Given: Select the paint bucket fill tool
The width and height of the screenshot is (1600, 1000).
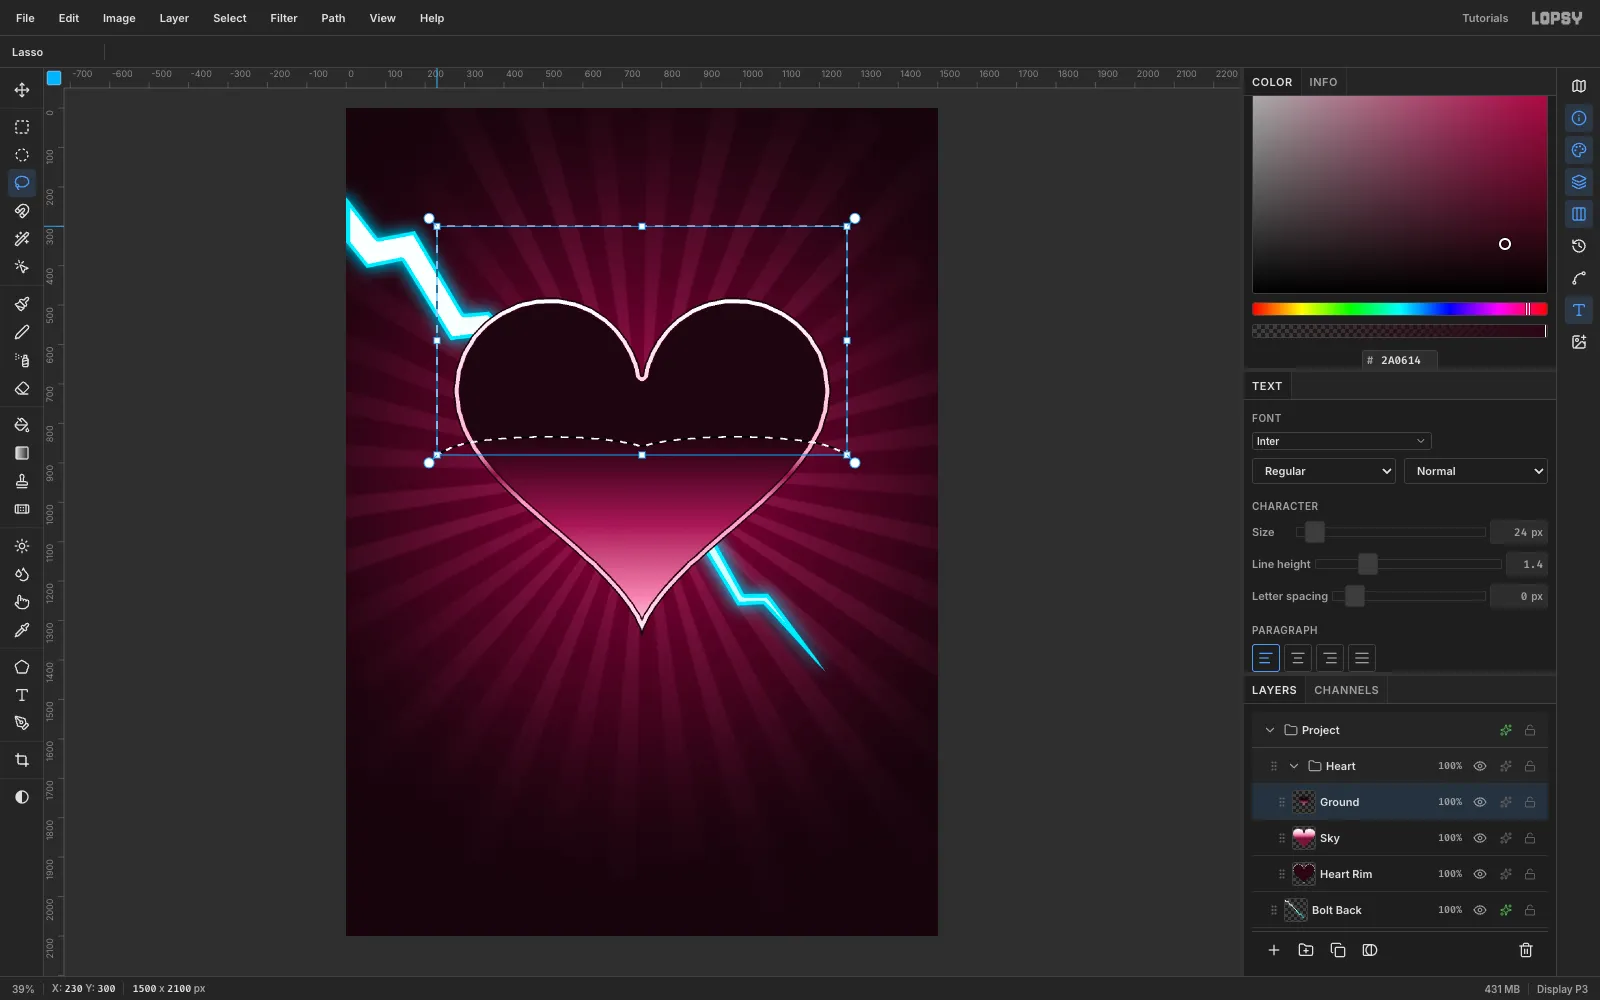Looking at the screenshot, I should click(x=22, y=425).
